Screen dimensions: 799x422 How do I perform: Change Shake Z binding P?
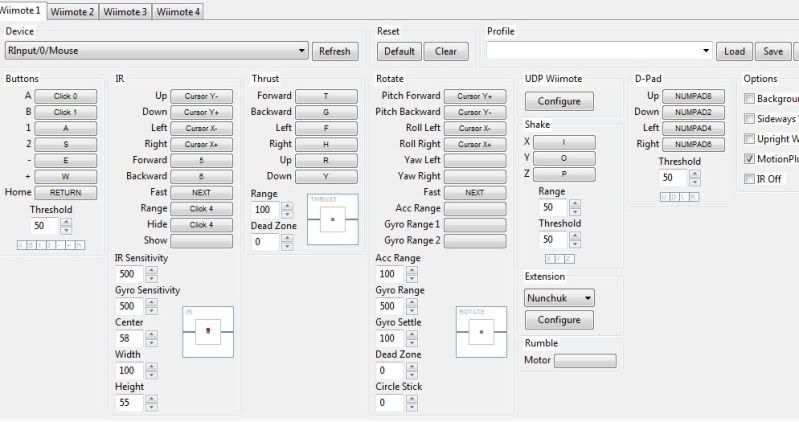point(564,174)
